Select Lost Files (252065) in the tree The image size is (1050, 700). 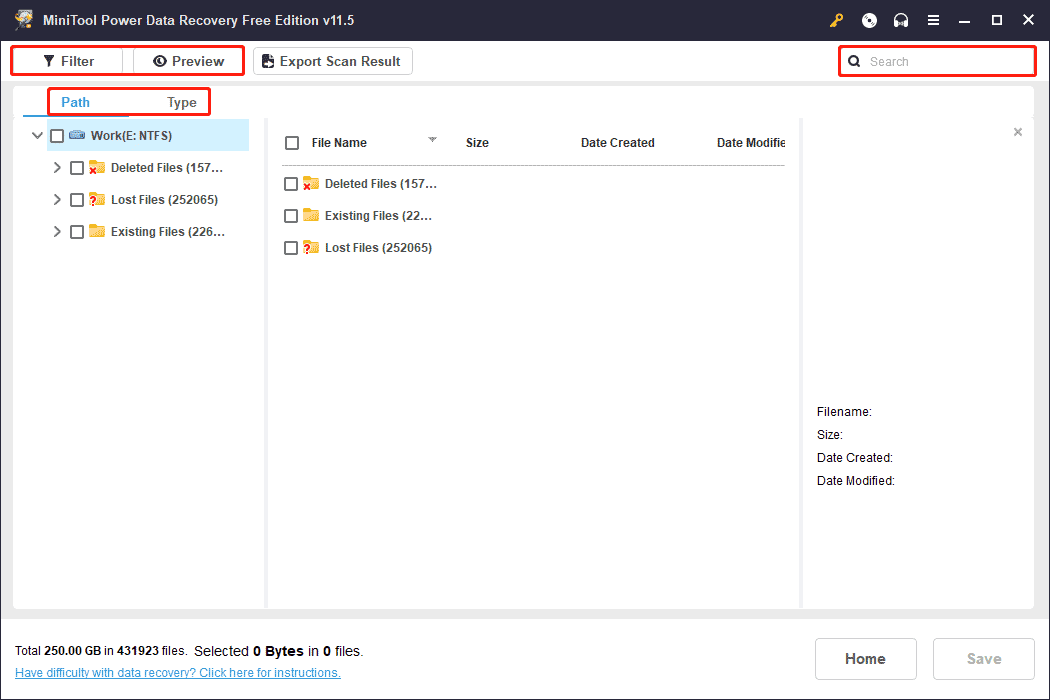tap(164, 200)
